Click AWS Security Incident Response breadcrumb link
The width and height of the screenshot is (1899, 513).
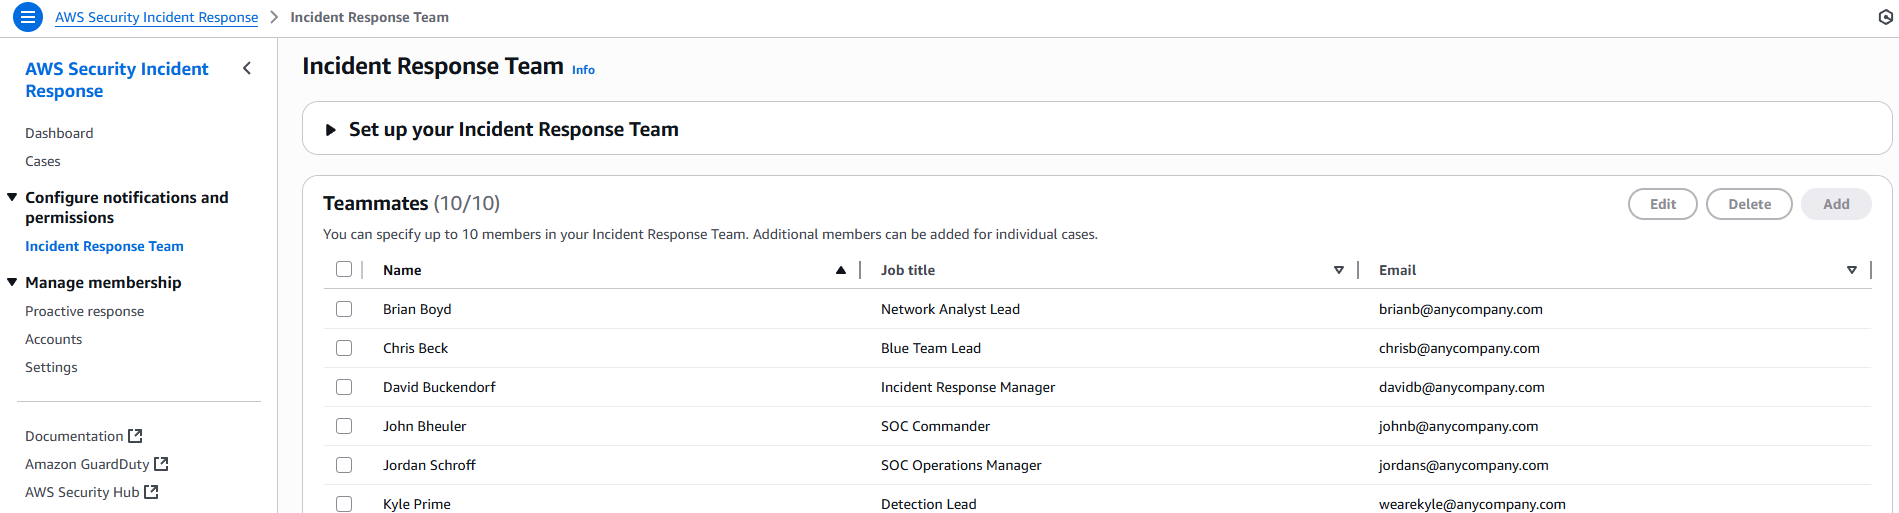pyautogui.click(x=156, y=17)
